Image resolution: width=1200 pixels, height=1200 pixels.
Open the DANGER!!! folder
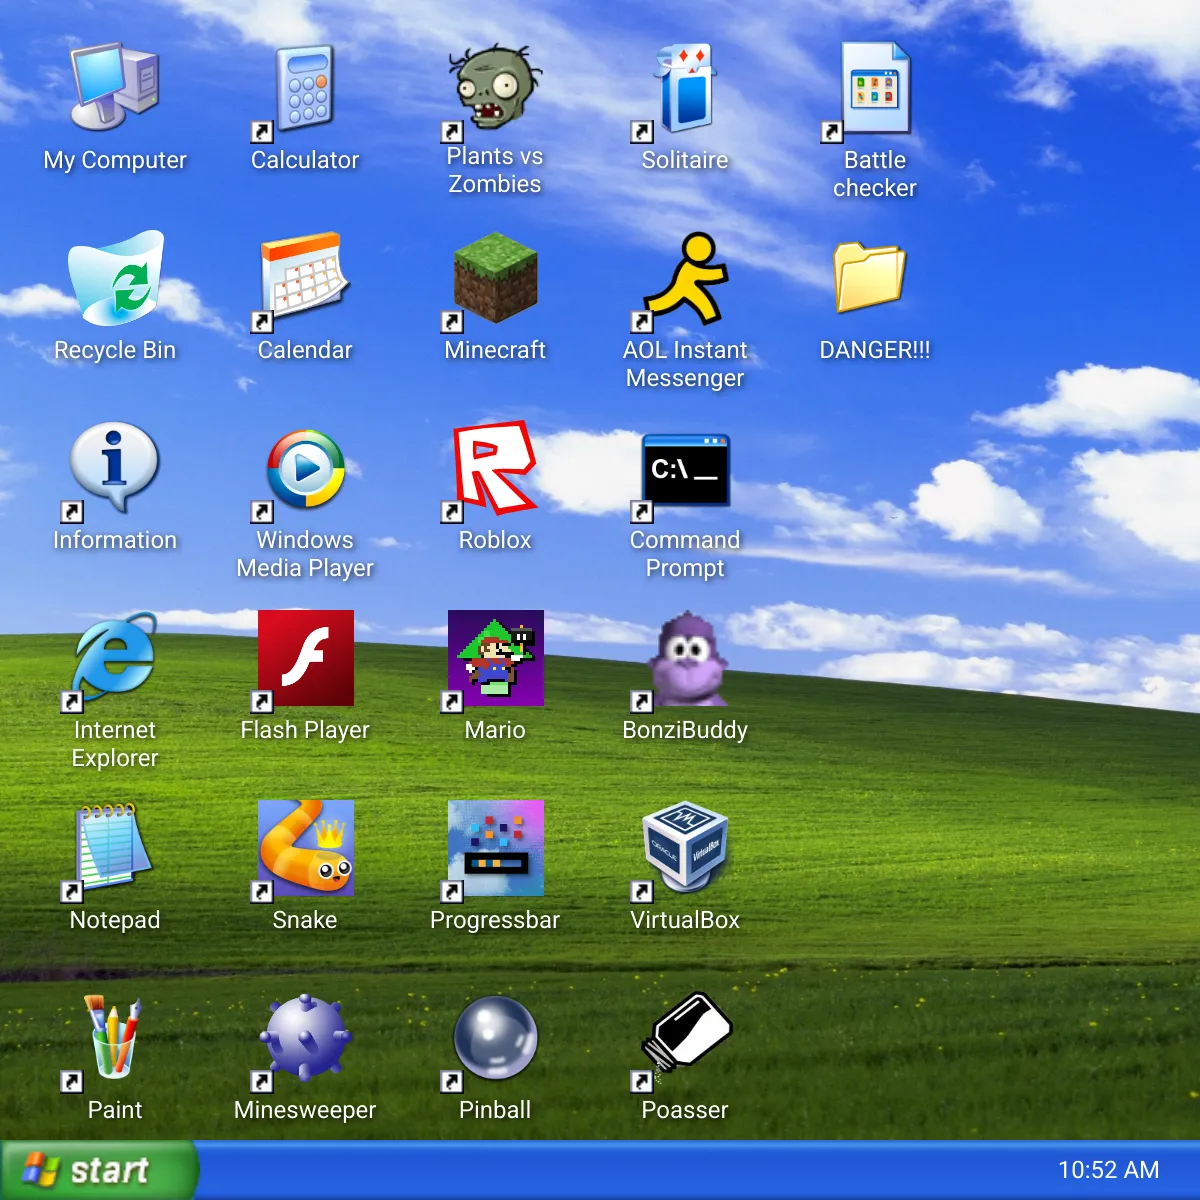click(873, 280)
